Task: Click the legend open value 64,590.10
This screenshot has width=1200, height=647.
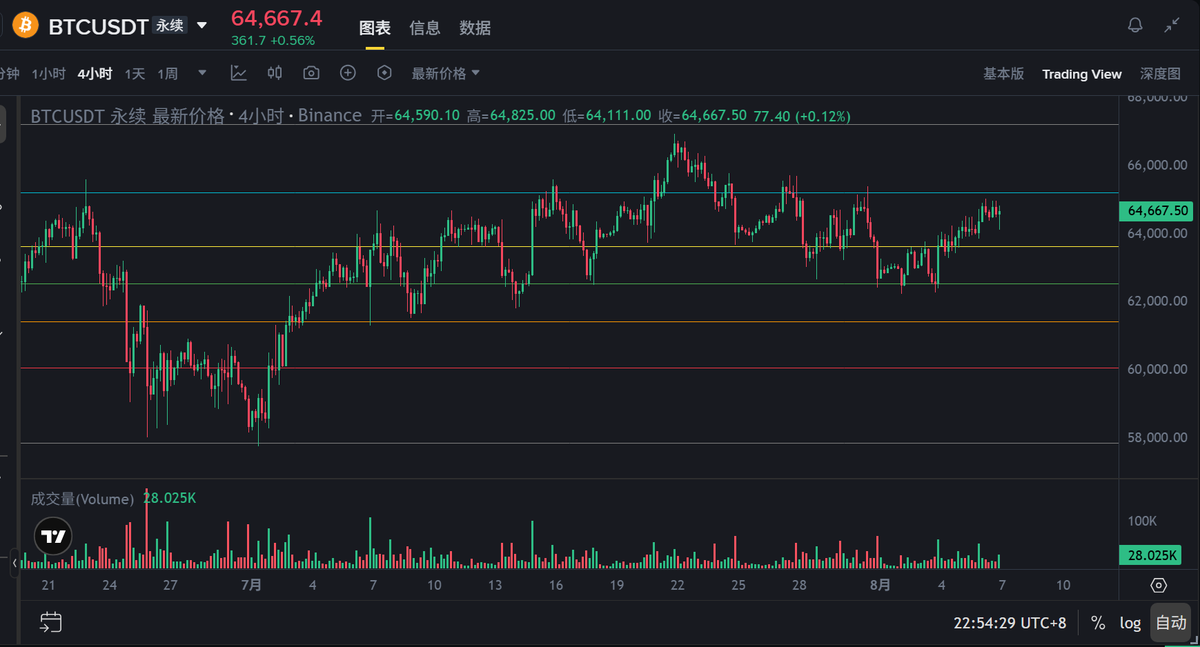Action: [427, 116]
